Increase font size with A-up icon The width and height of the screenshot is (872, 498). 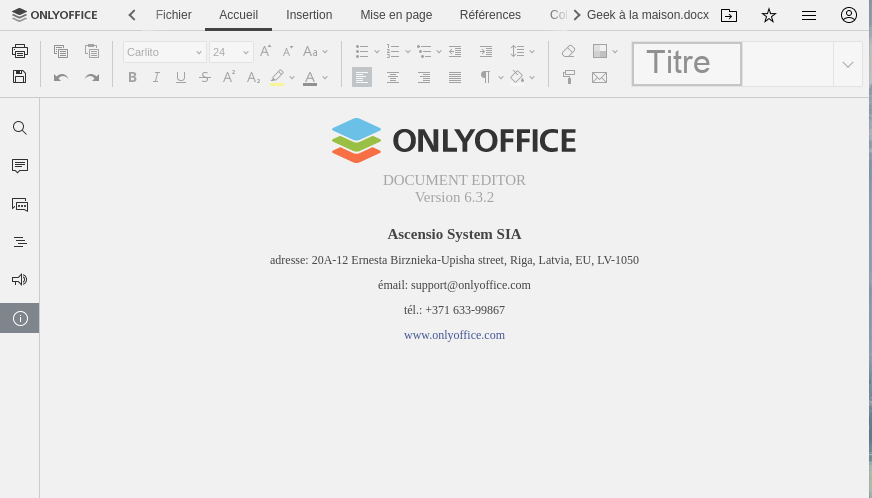pos(265,51)
